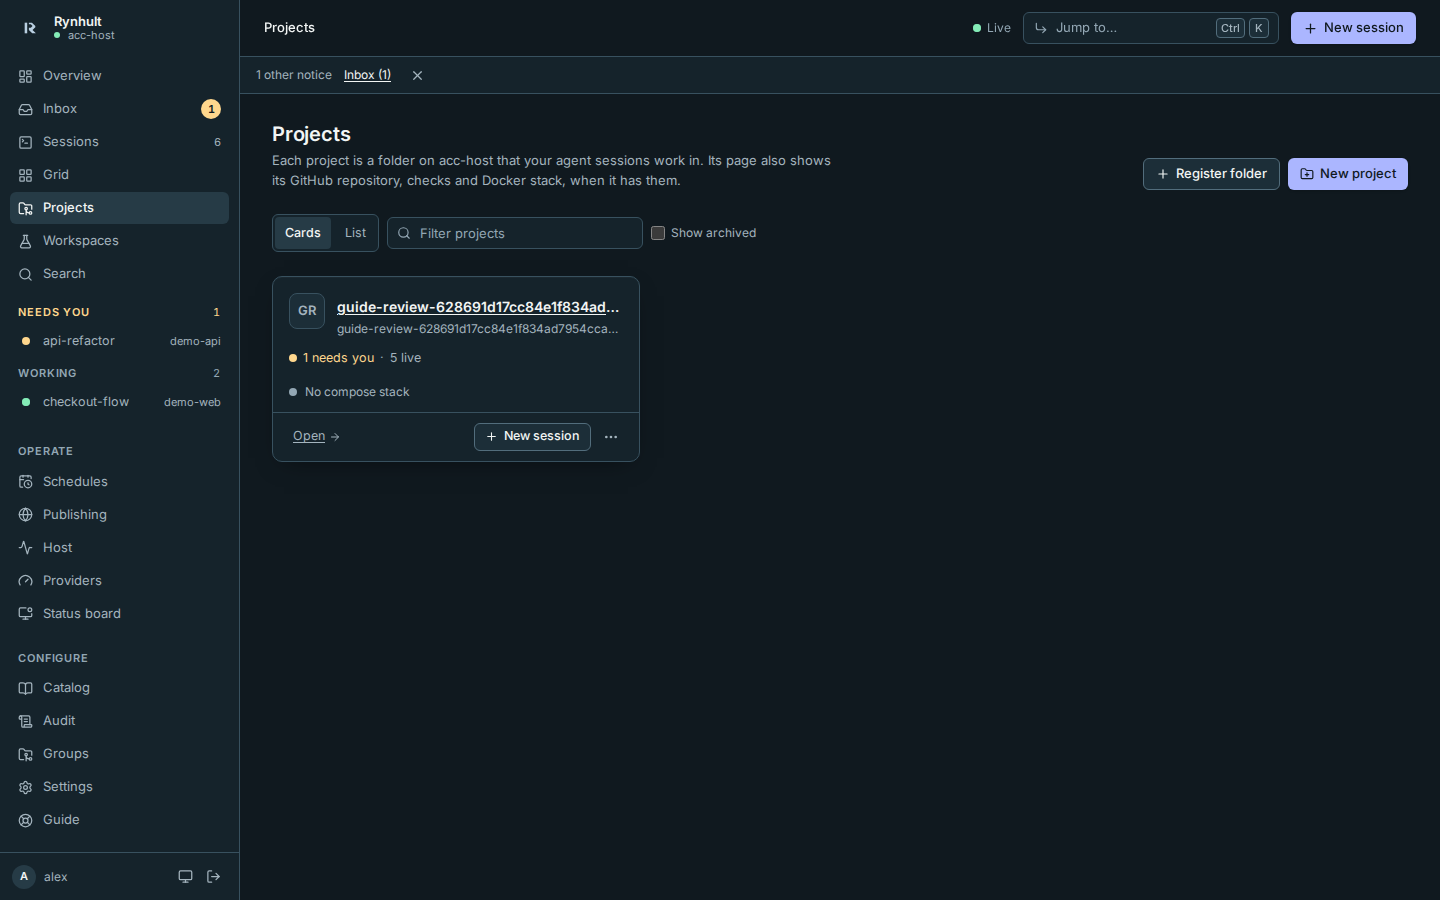The image size is (1440, 900).
Task: Click the Jump to command box
Action: point(1151,28)
